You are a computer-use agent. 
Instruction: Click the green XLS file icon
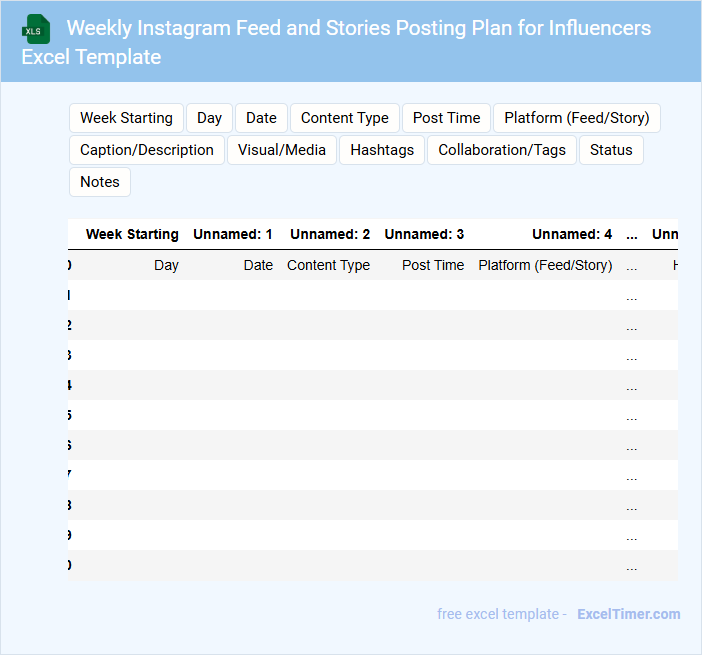(36, 29)
